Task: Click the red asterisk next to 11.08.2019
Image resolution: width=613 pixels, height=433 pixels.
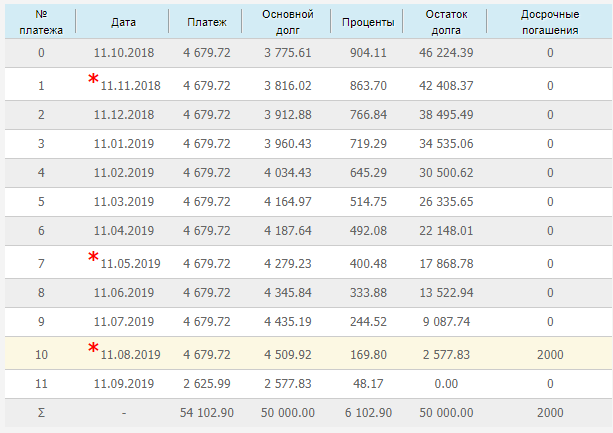Action: point(94,347)
